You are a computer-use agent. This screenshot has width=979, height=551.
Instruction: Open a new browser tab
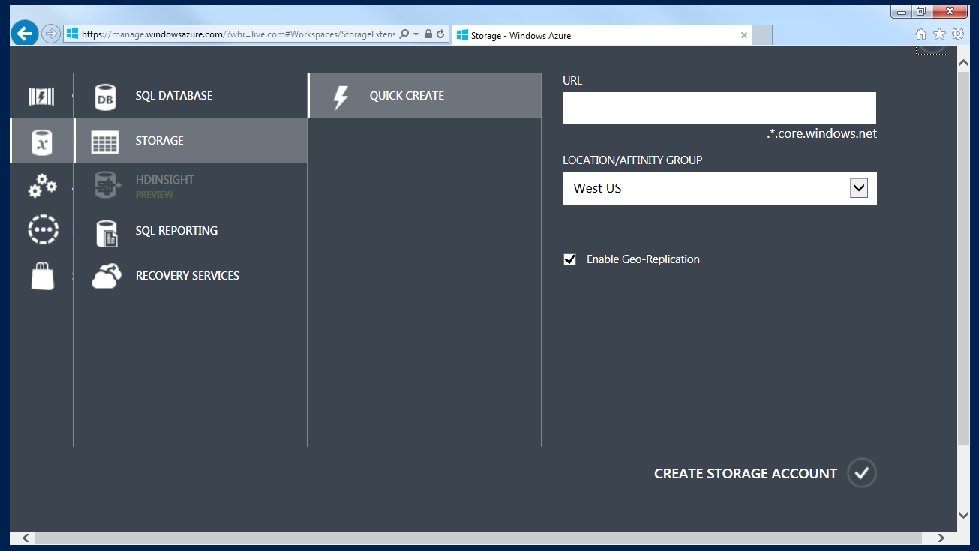pos(762,35)
